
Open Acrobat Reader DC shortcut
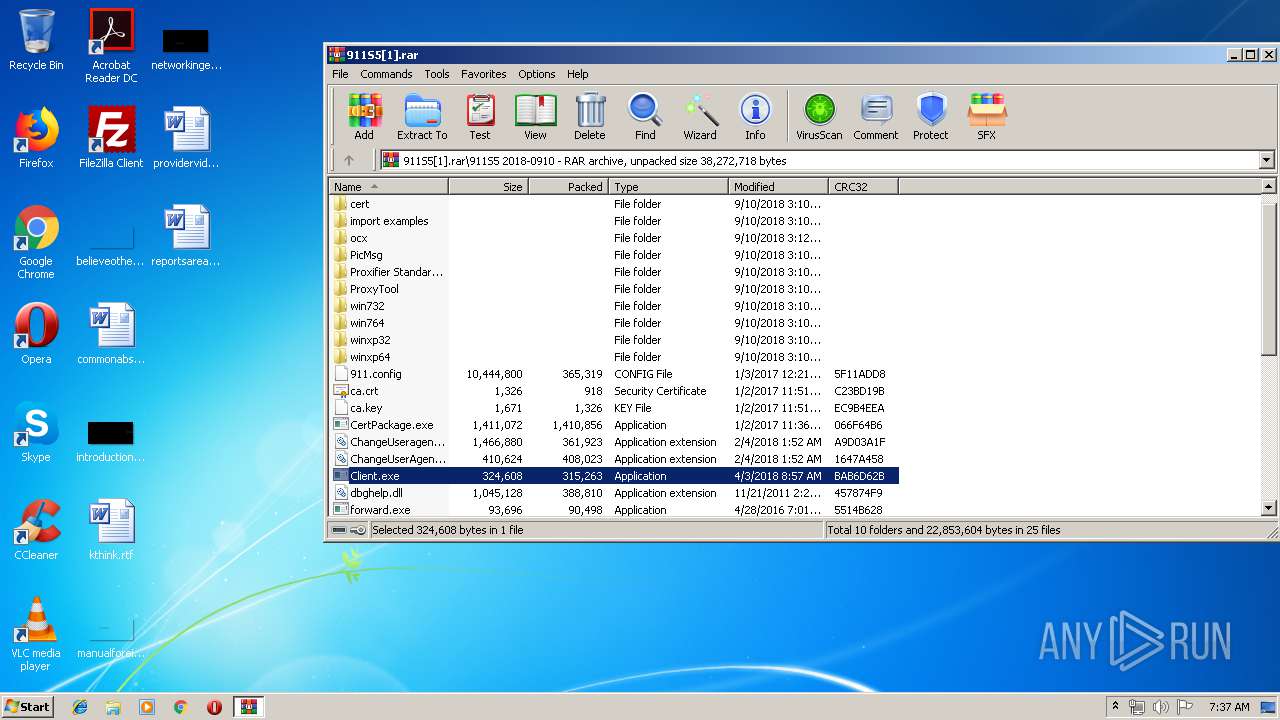(x=111, y=46)
